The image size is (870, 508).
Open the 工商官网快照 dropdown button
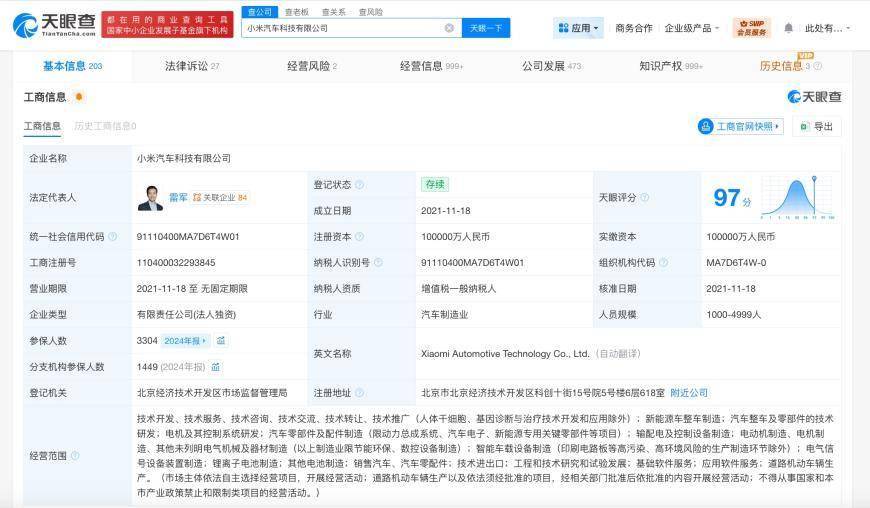coord(740,127)
